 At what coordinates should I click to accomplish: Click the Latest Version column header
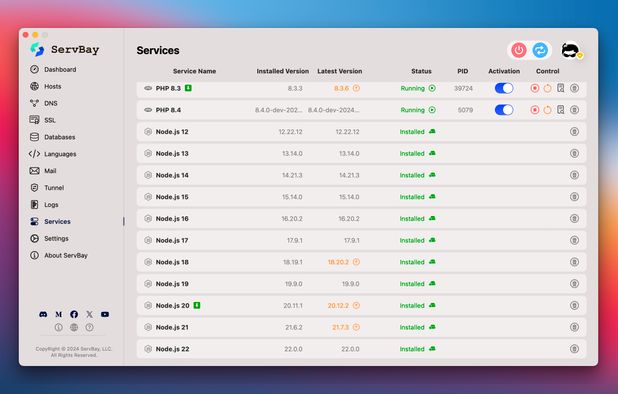click(339, 71)
